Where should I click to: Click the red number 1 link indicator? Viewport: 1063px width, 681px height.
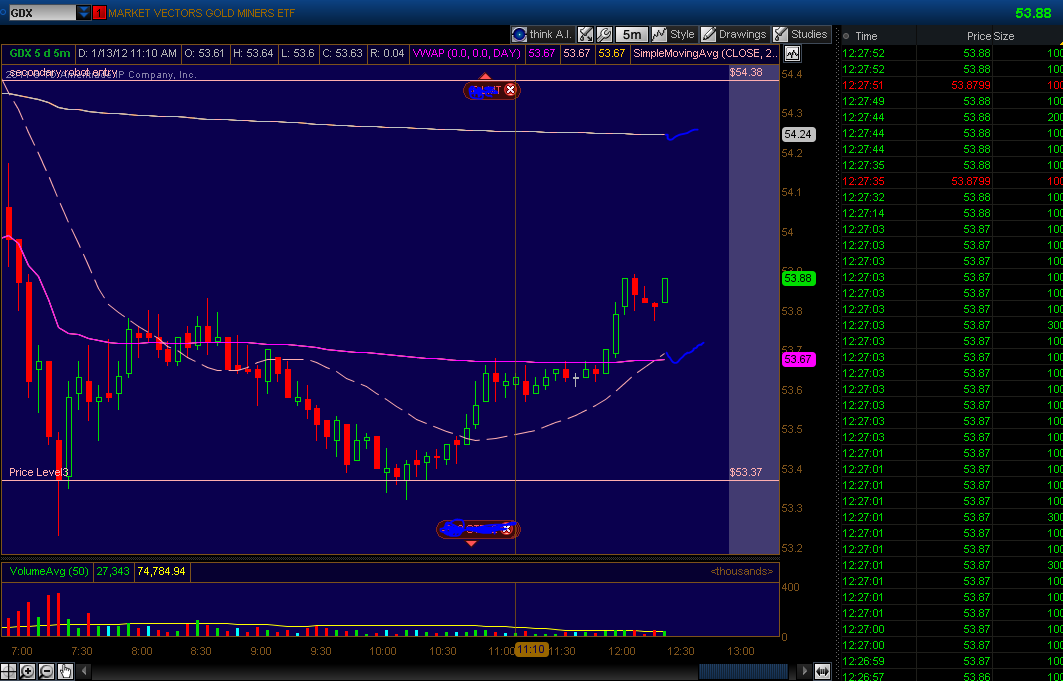tap(99, 12)
